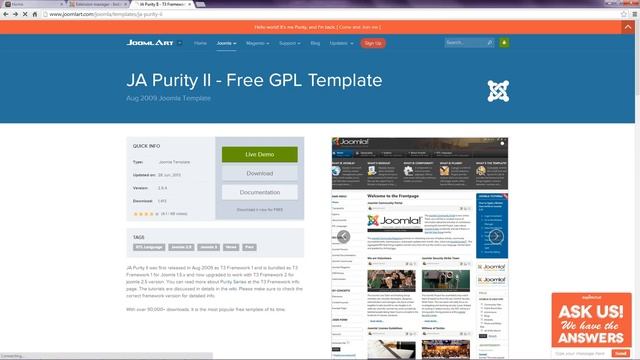Select the Joomla 2.5 tag

(181, 247)
